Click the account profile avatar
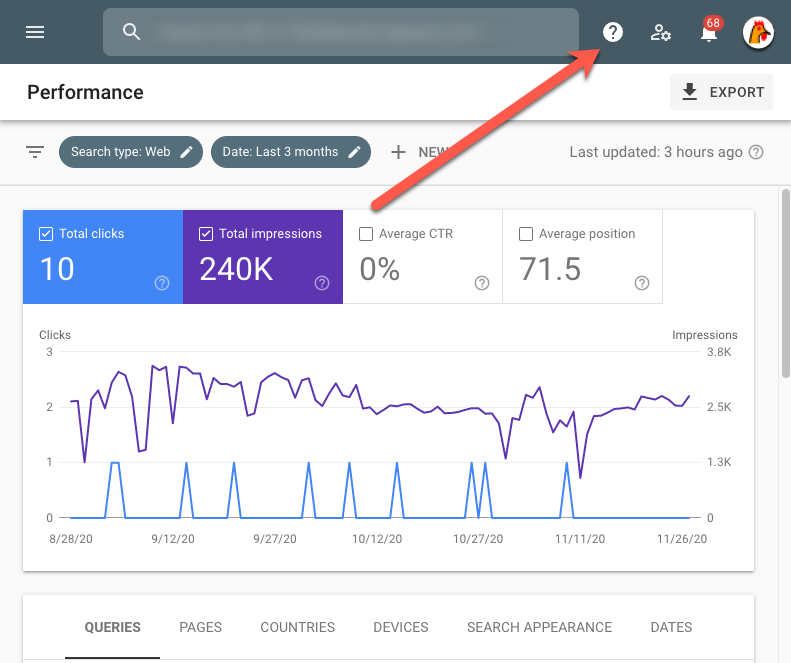This screenshot has height=663, width=791. (x=758, y=32)
